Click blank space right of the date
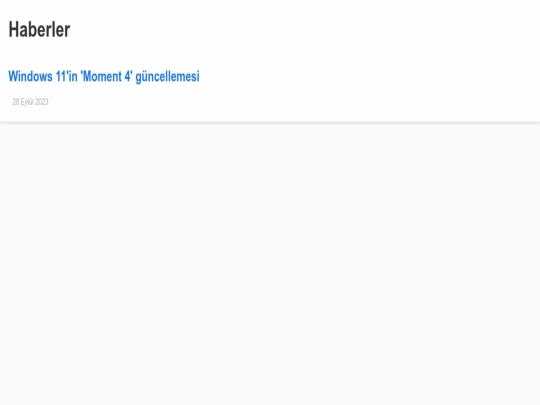The width and height of the screenshot is (540, 405). pos(293,102)
